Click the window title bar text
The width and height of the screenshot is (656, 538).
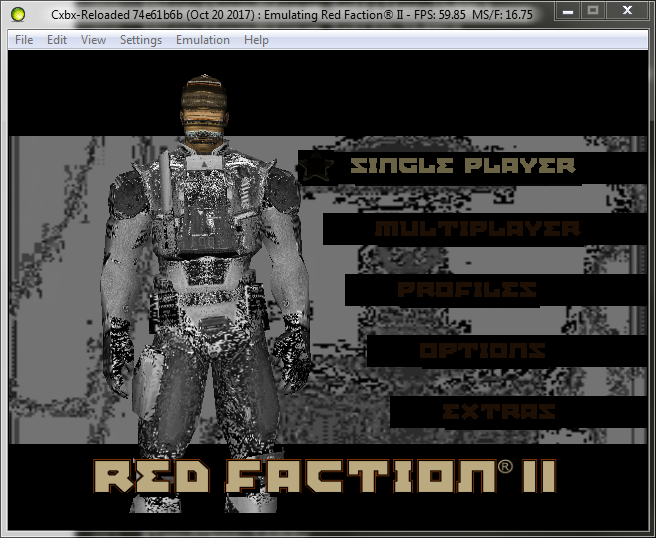[x=292, y=15]
